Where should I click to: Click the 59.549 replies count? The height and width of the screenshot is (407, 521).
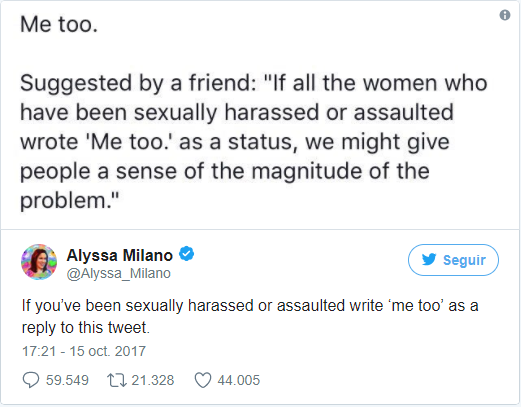point(67,380)
